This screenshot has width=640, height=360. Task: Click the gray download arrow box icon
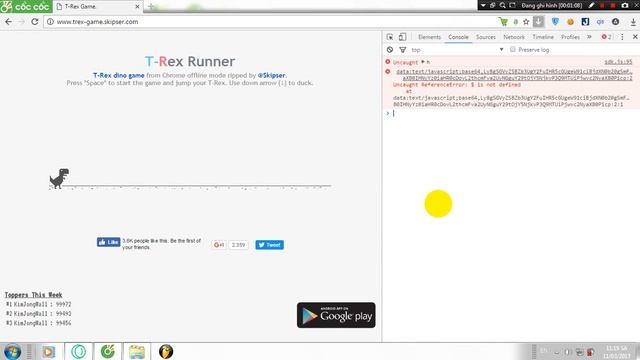pyautogui.click(x=539, y=22)
